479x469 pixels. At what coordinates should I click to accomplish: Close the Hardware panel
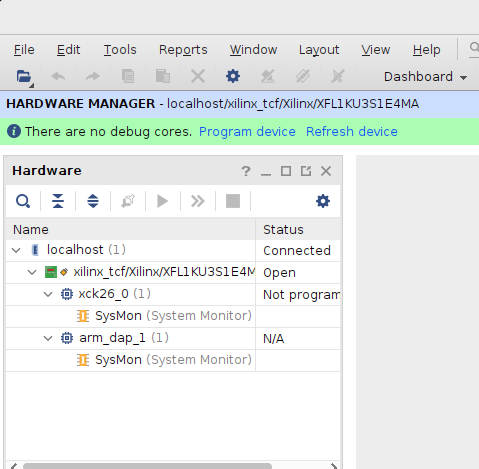[x=326, y=171]
